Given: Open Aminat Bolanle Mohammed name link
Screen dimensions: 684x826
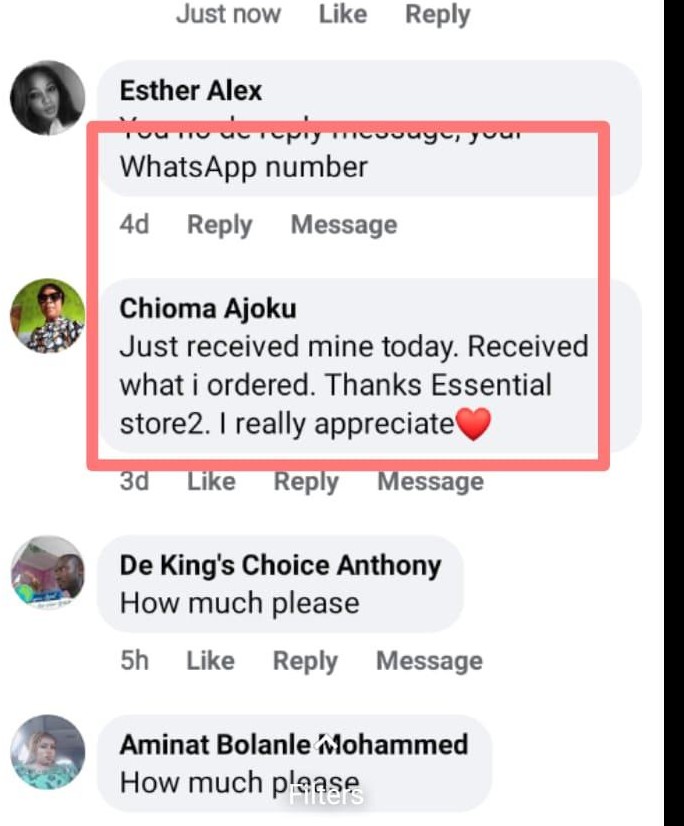Looking at the screenshot, I should click(294, 745).
